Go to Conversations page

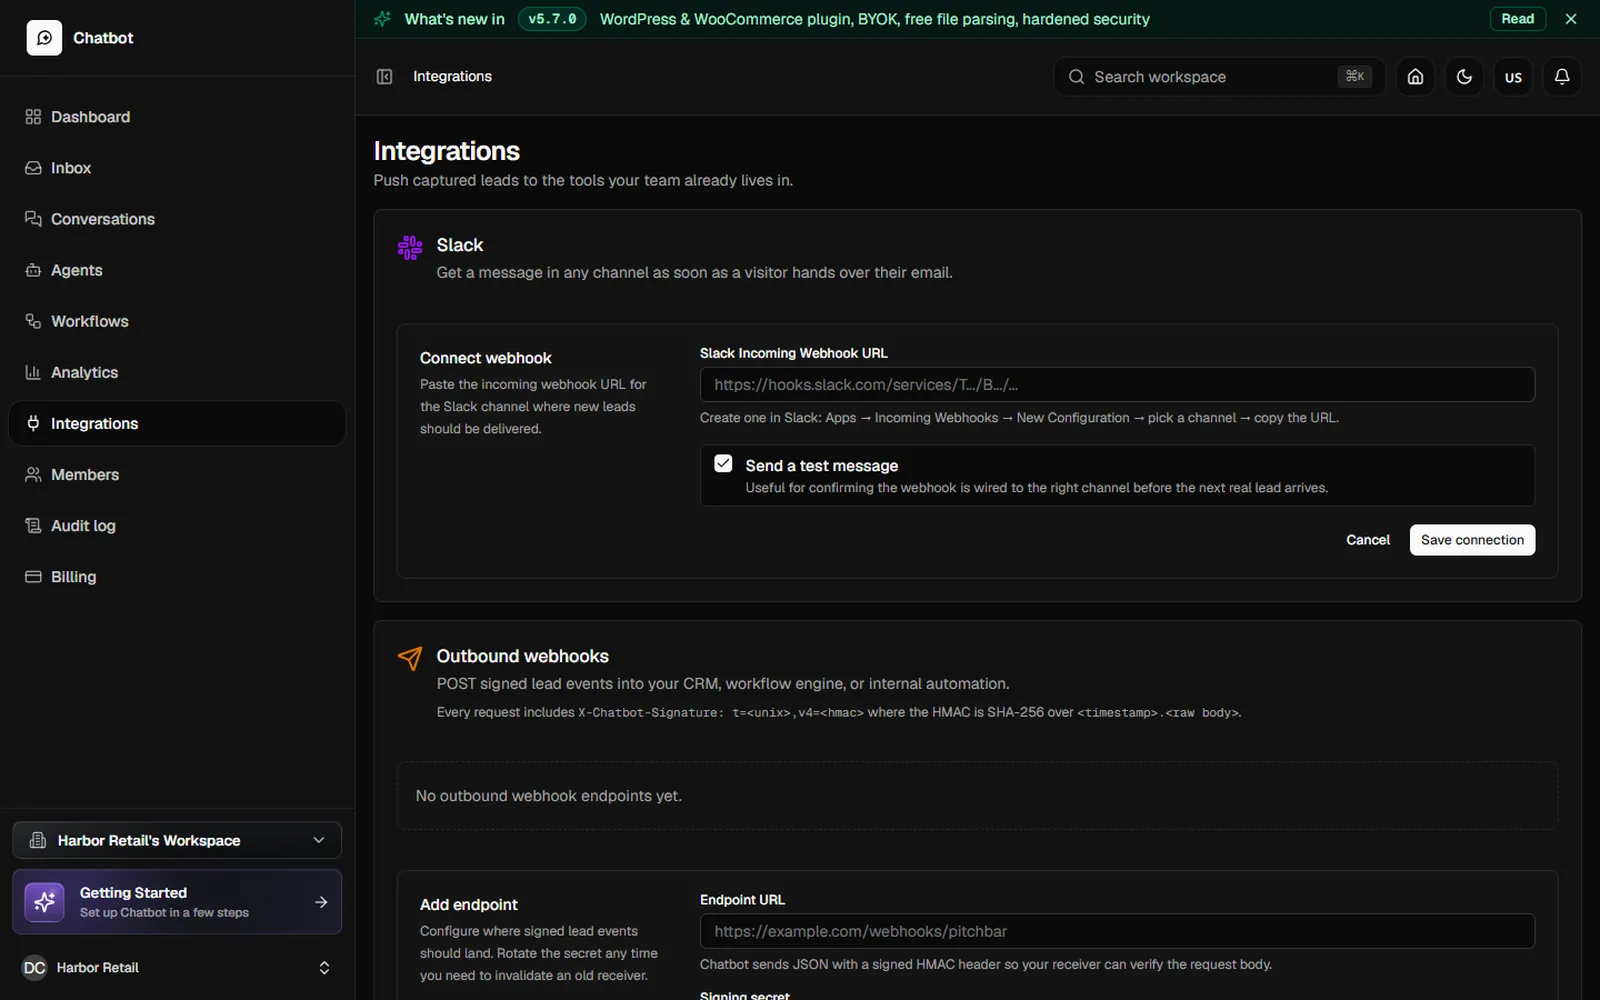point(177,219)
